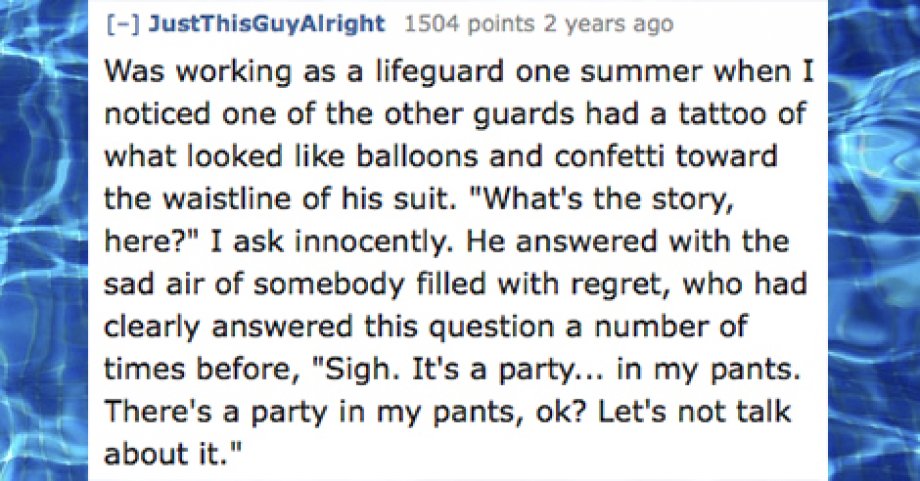Screen dimensions: 920x481
Task: Click the 1504 points score
Action: (x=469, y=24)
